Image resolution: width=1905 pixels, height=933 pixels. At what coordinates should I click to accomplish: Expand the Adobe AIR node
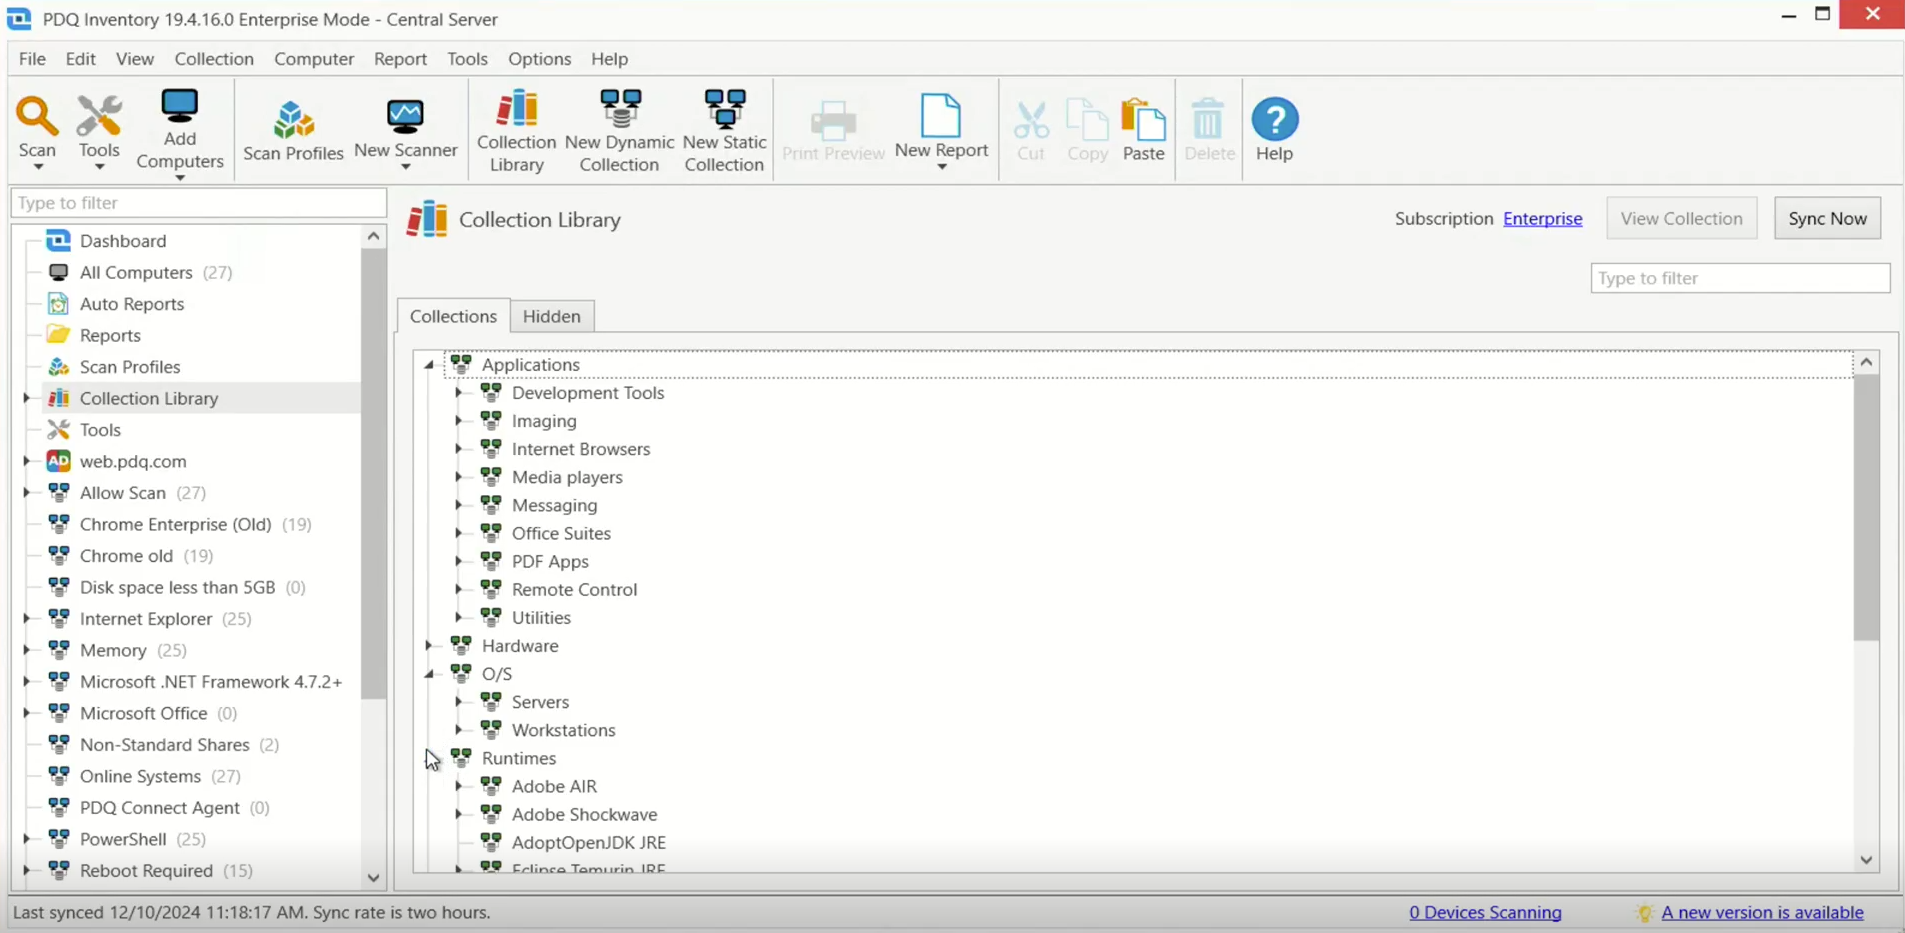(459, 786)
